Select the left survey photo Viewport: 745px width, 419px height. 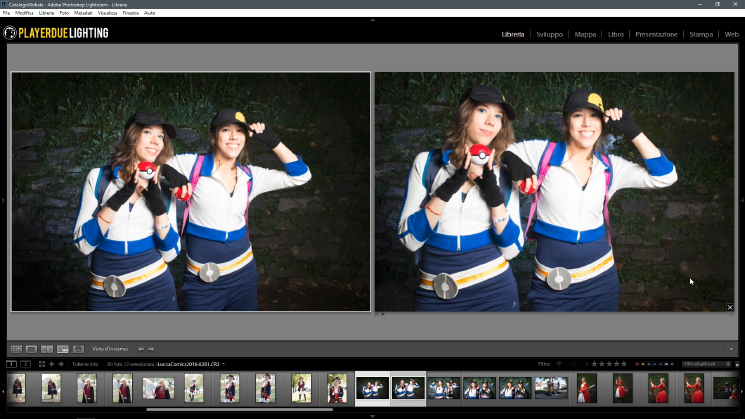tap(191, 192)
